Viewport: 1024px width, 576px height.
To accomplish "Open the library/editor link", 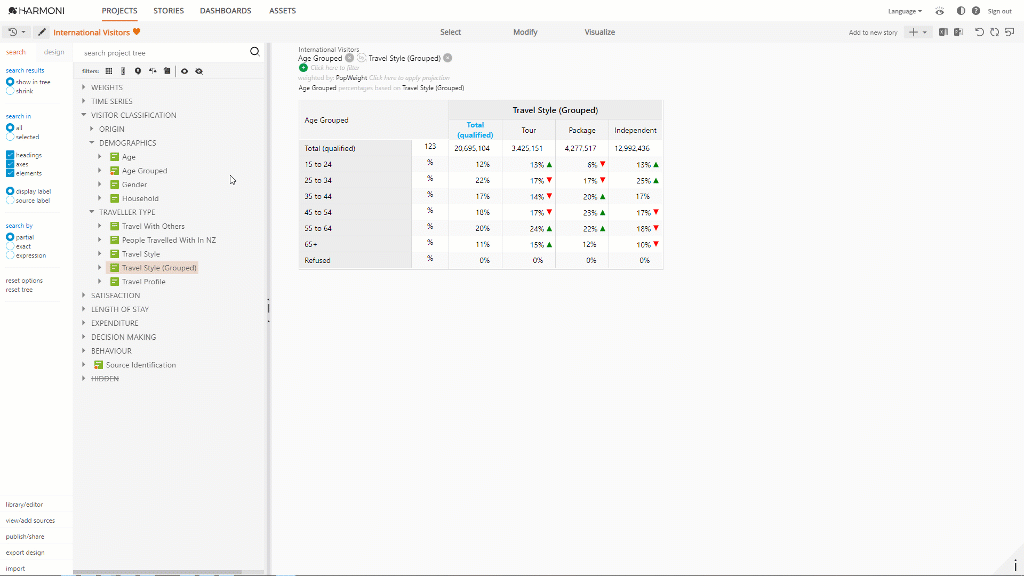I will click(24, 504).
